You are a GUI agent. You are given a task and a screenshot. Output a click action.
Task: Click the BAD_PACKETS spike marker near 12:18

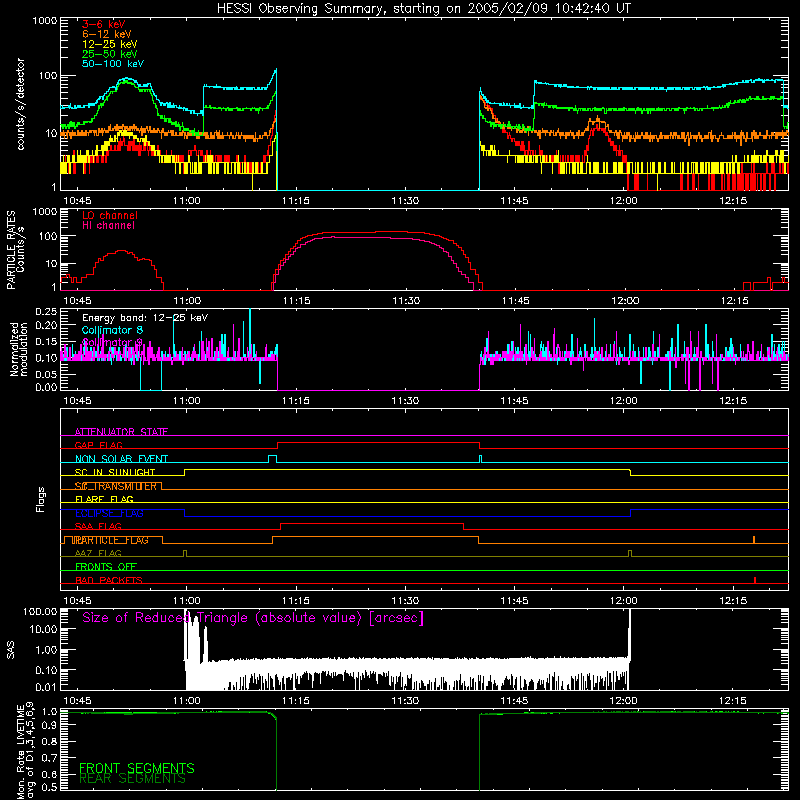(755, 580)
